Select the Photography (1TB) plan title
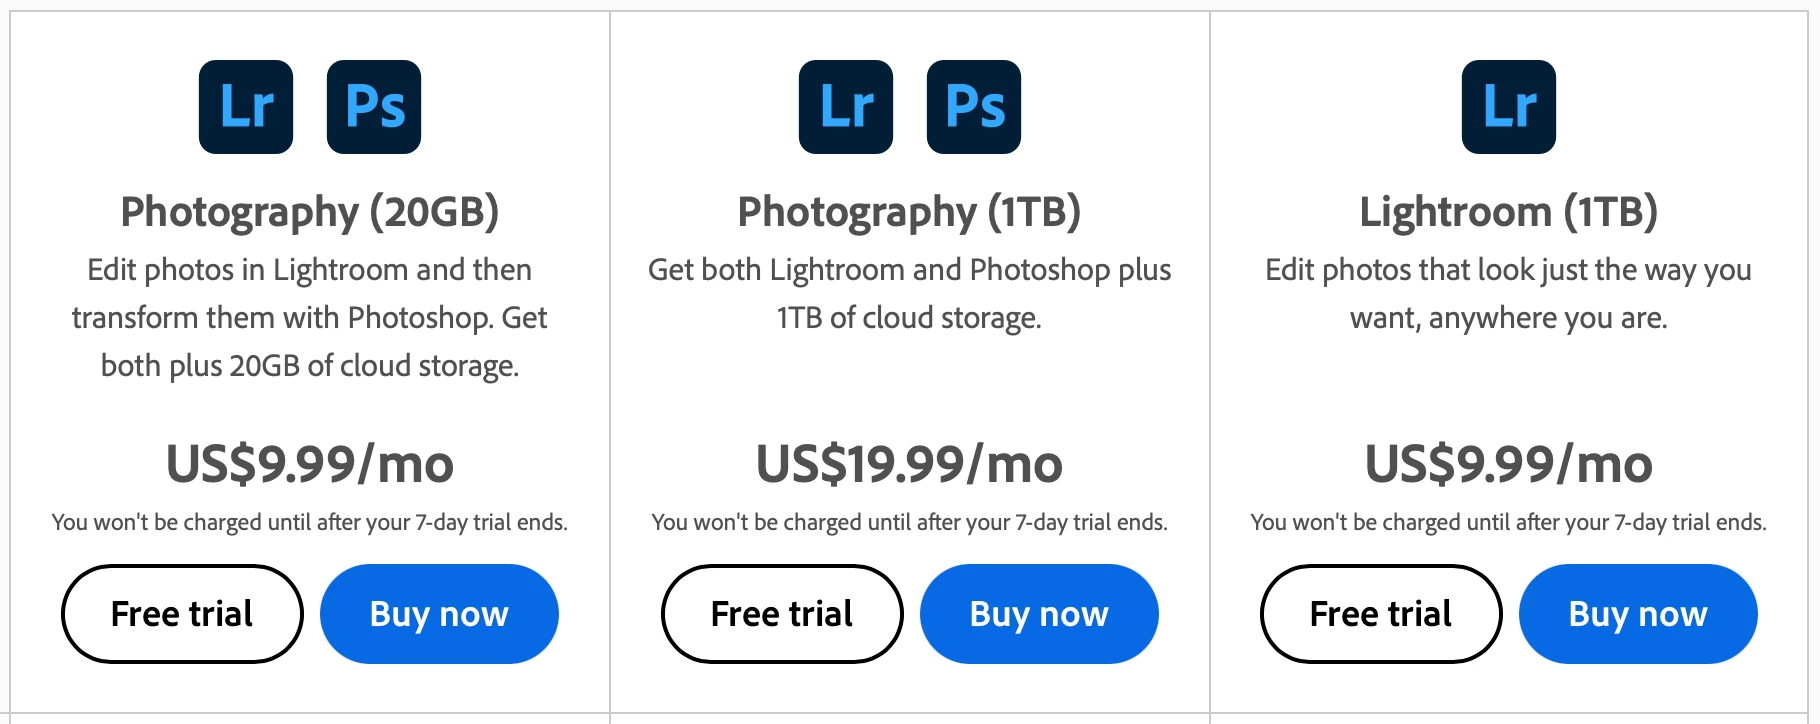The width and height of the screenshot is (1820, 724). (909, 212)
